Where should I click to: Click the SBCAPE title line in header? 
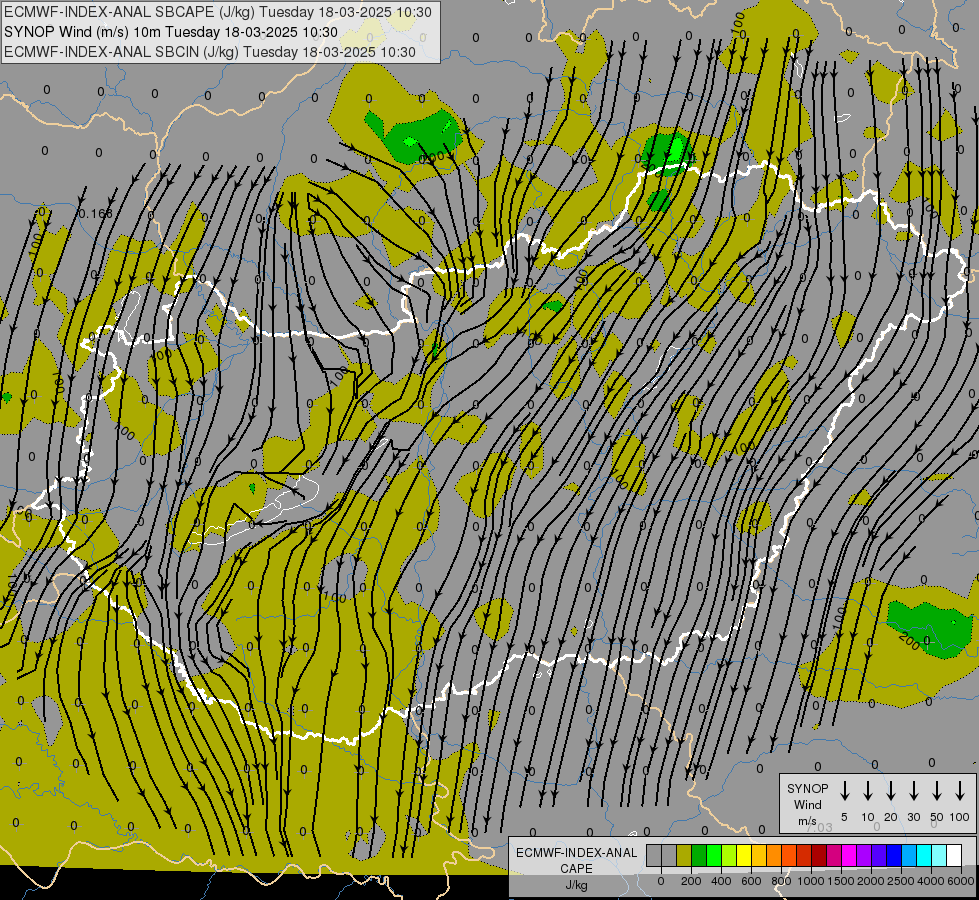pos(217,12)
